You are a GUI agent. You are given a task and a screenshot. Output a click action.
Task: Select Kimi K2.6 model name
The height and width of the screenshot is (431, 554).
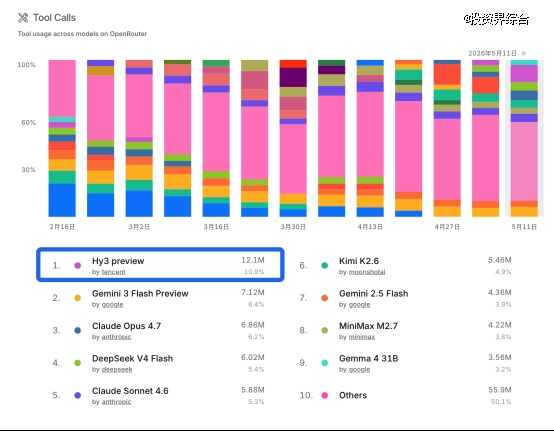coord(359,261)
